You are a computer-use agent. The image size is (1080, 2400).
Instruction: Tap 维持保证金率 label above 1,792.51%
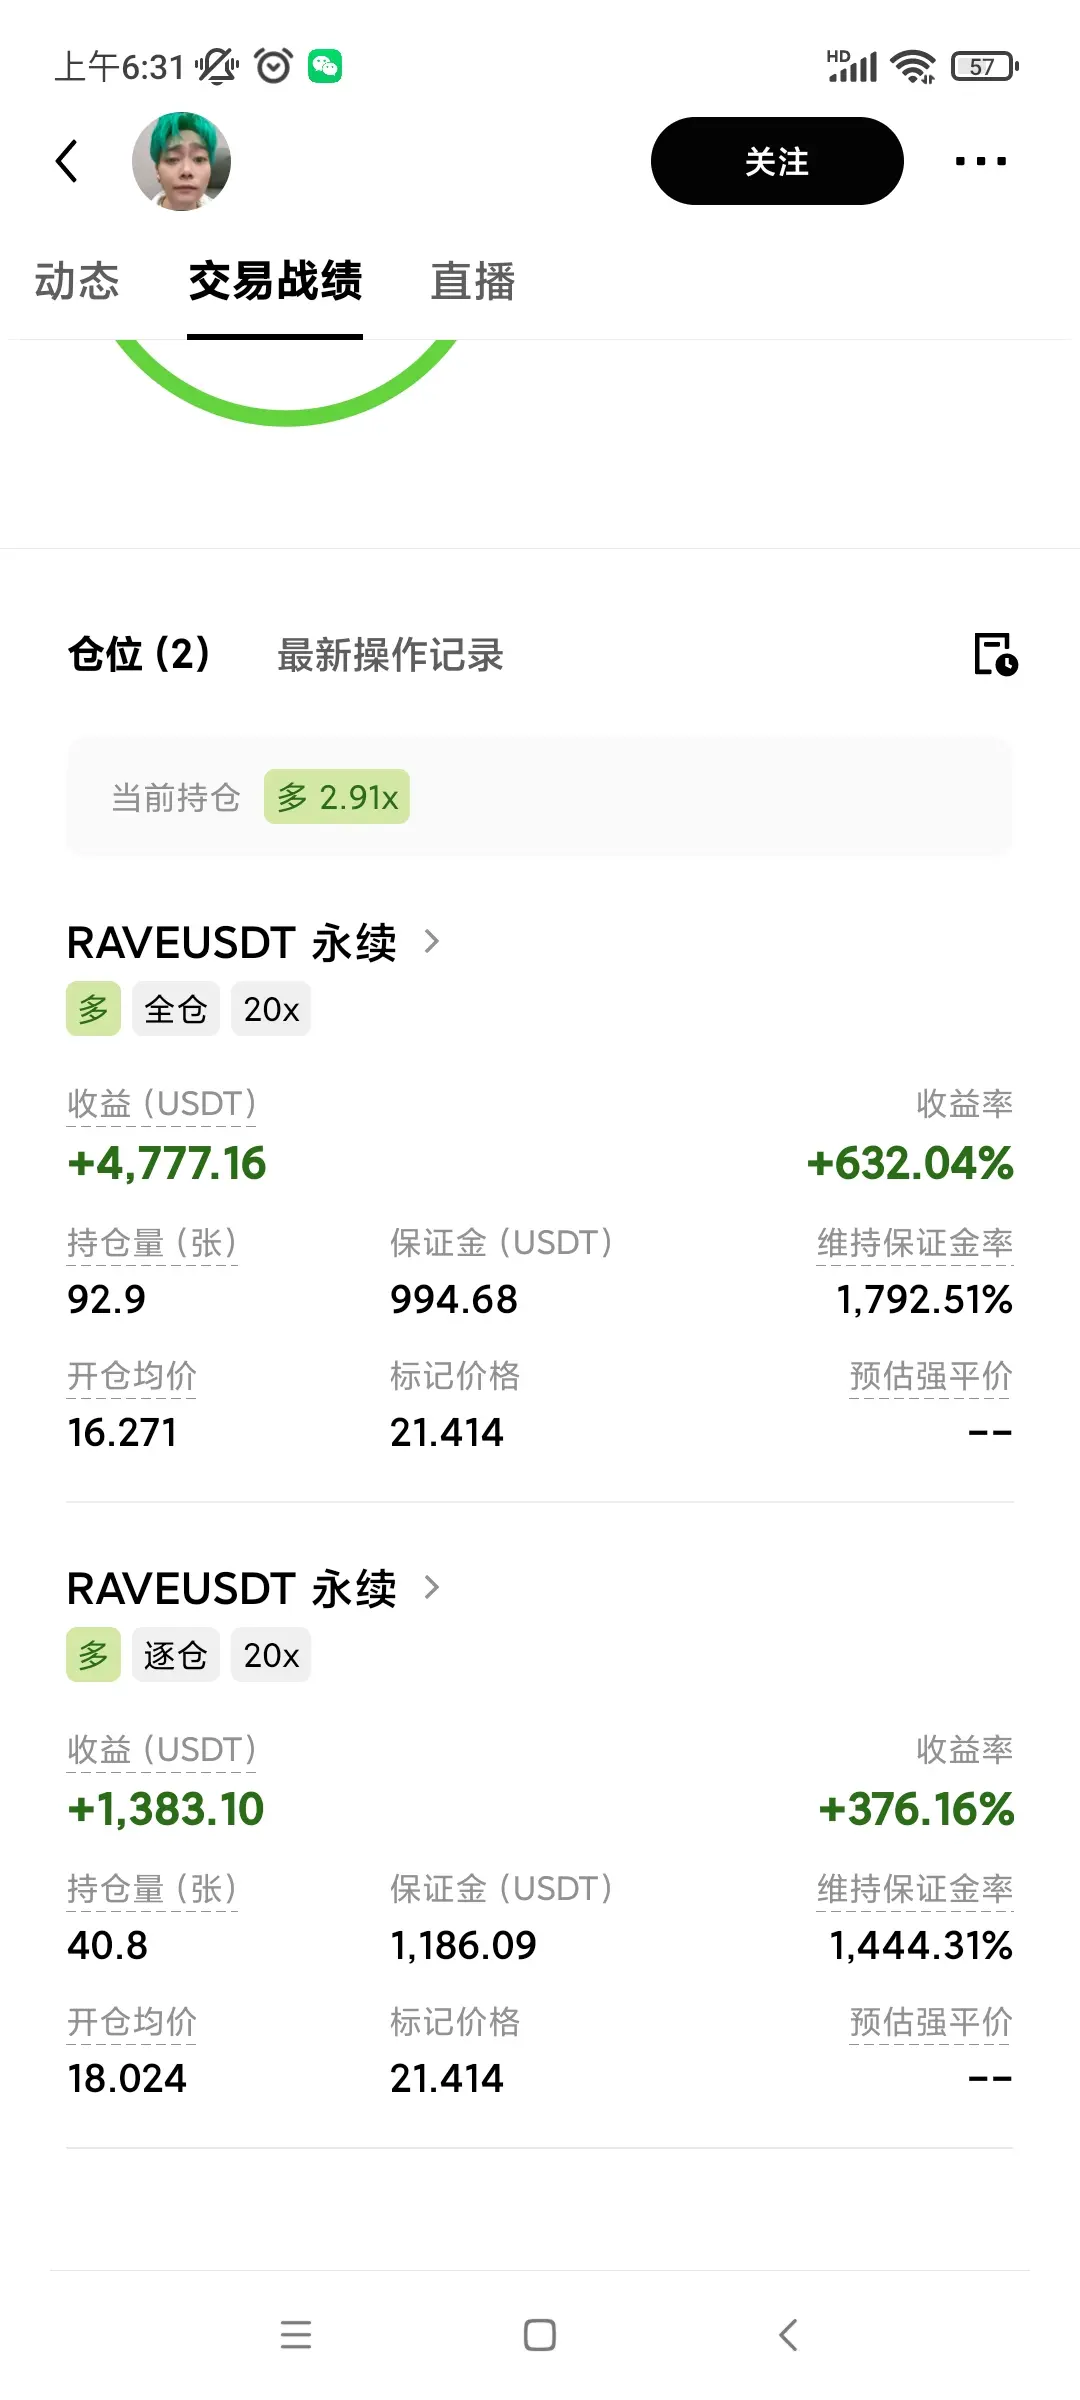point(915,1243)
